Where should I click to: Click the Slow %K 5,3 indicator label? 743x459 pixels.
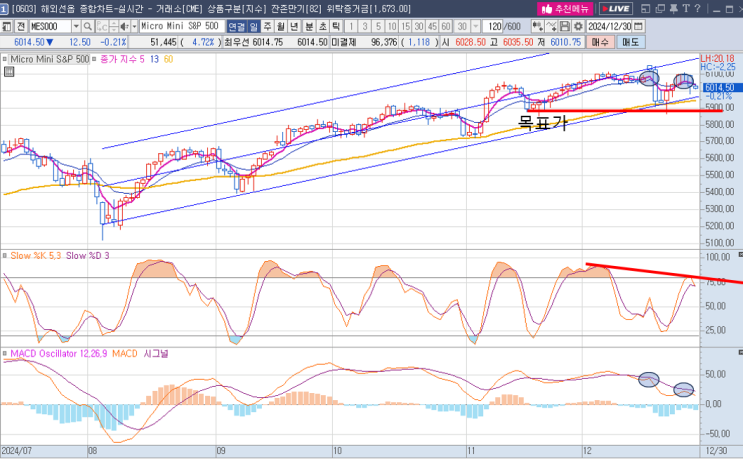pyautogui.click(x=36, y=256)
